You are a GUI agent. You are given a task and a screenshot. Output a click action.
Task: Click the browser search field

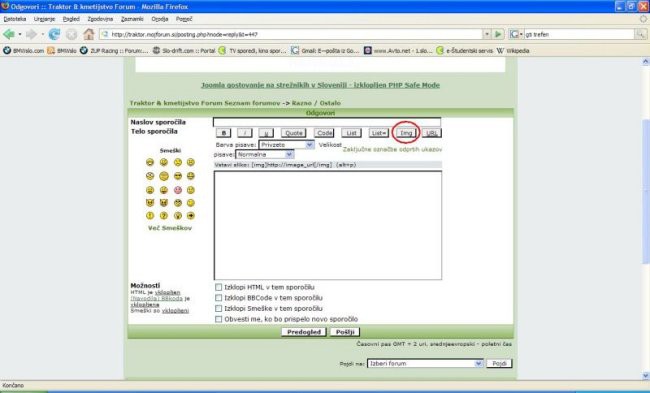[x=579, y=34]
